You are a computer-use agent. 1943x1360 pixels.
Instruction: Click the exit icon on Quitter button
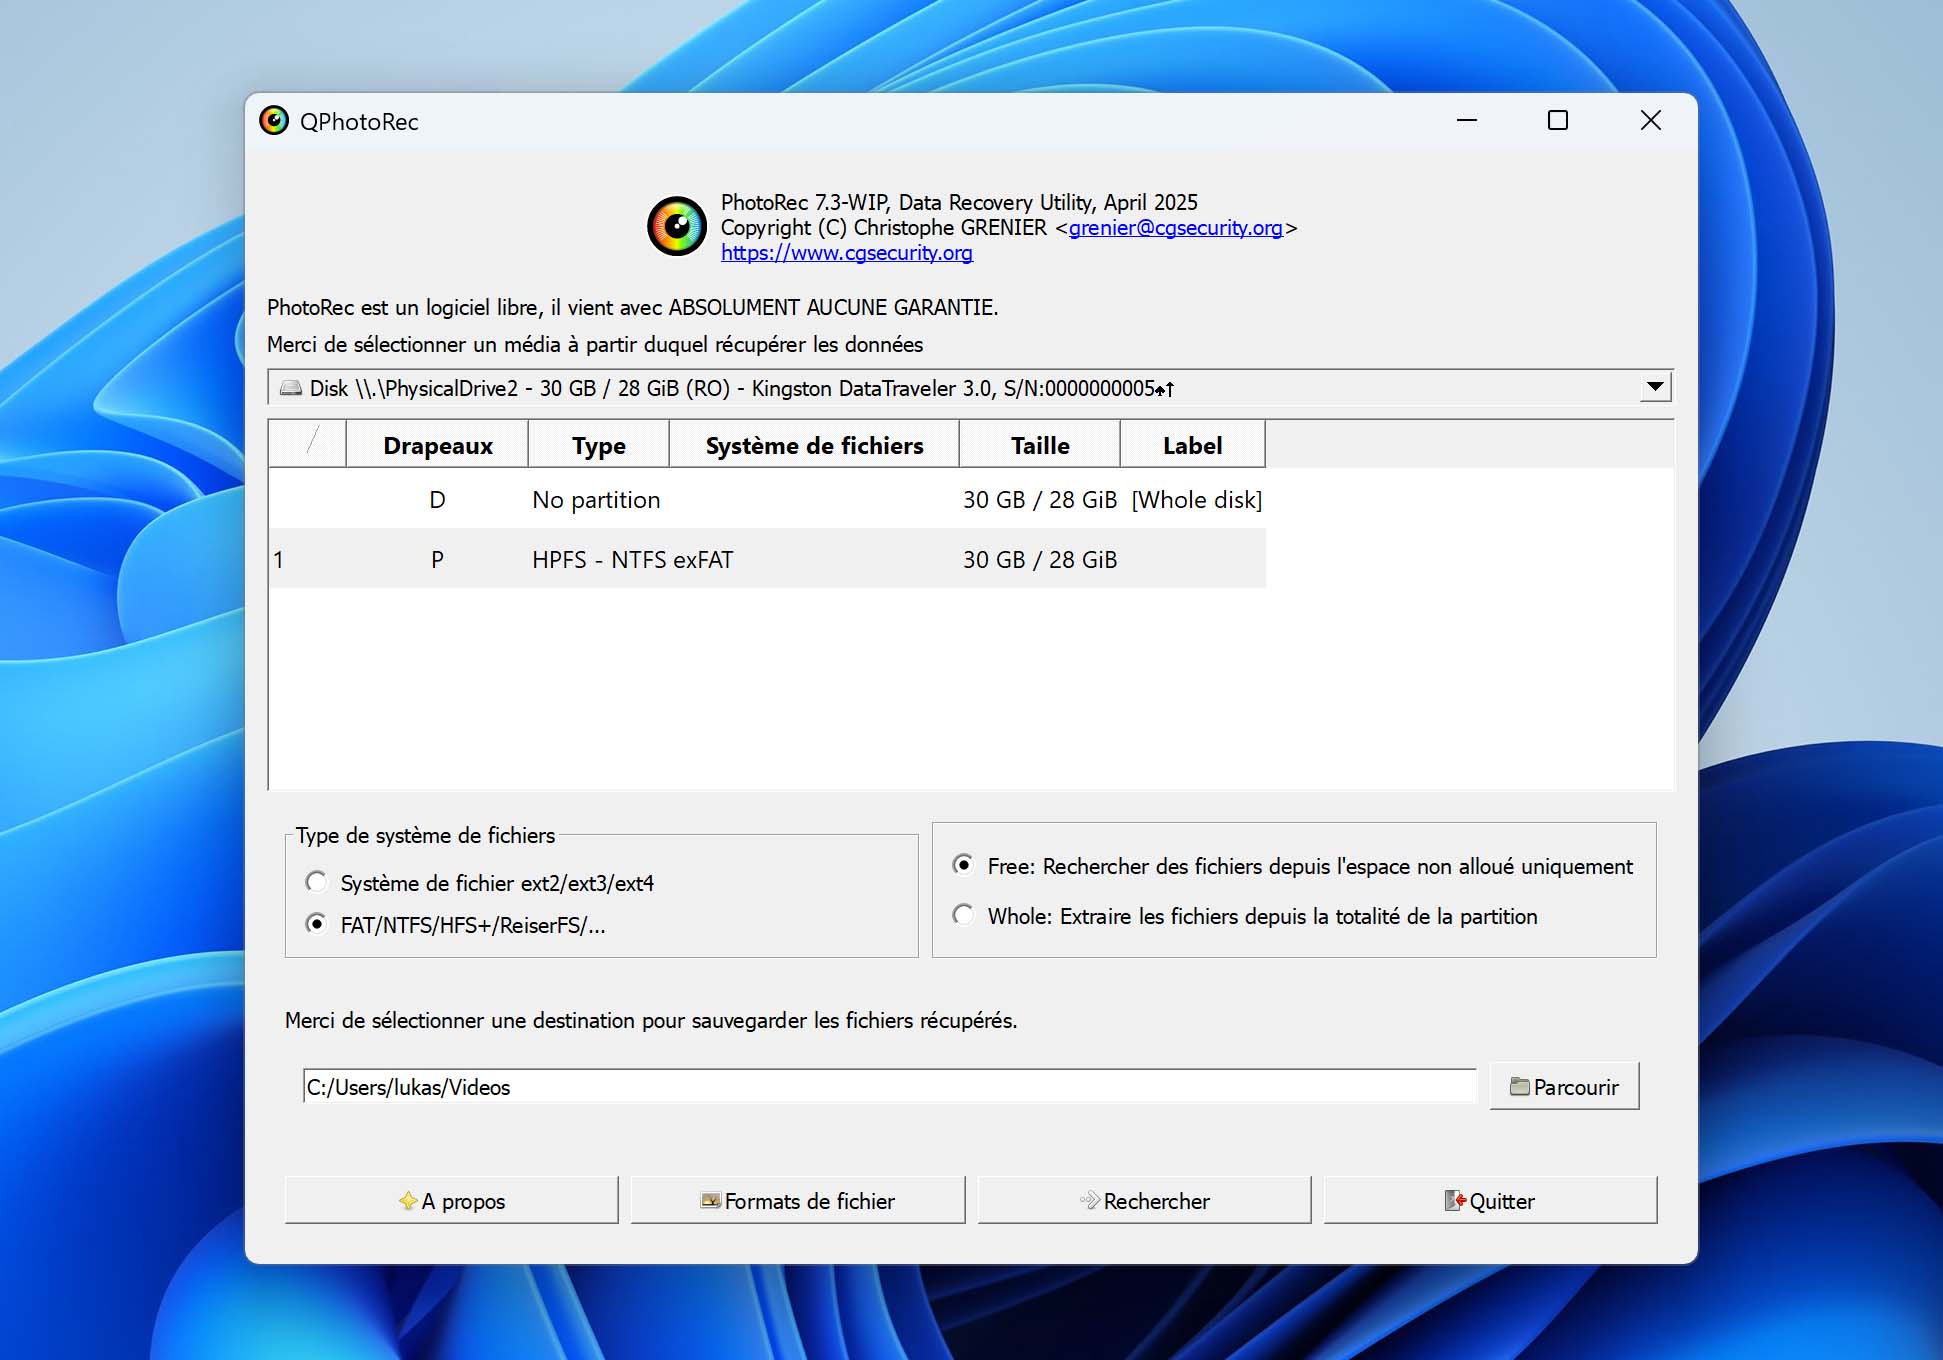(1455, 1201)
